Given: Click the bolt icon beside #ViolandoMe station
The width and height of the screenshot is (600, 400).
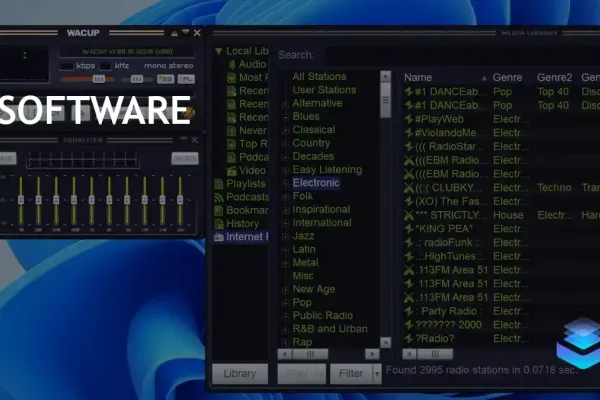Looking at the screenshot, I should [409, 133].
